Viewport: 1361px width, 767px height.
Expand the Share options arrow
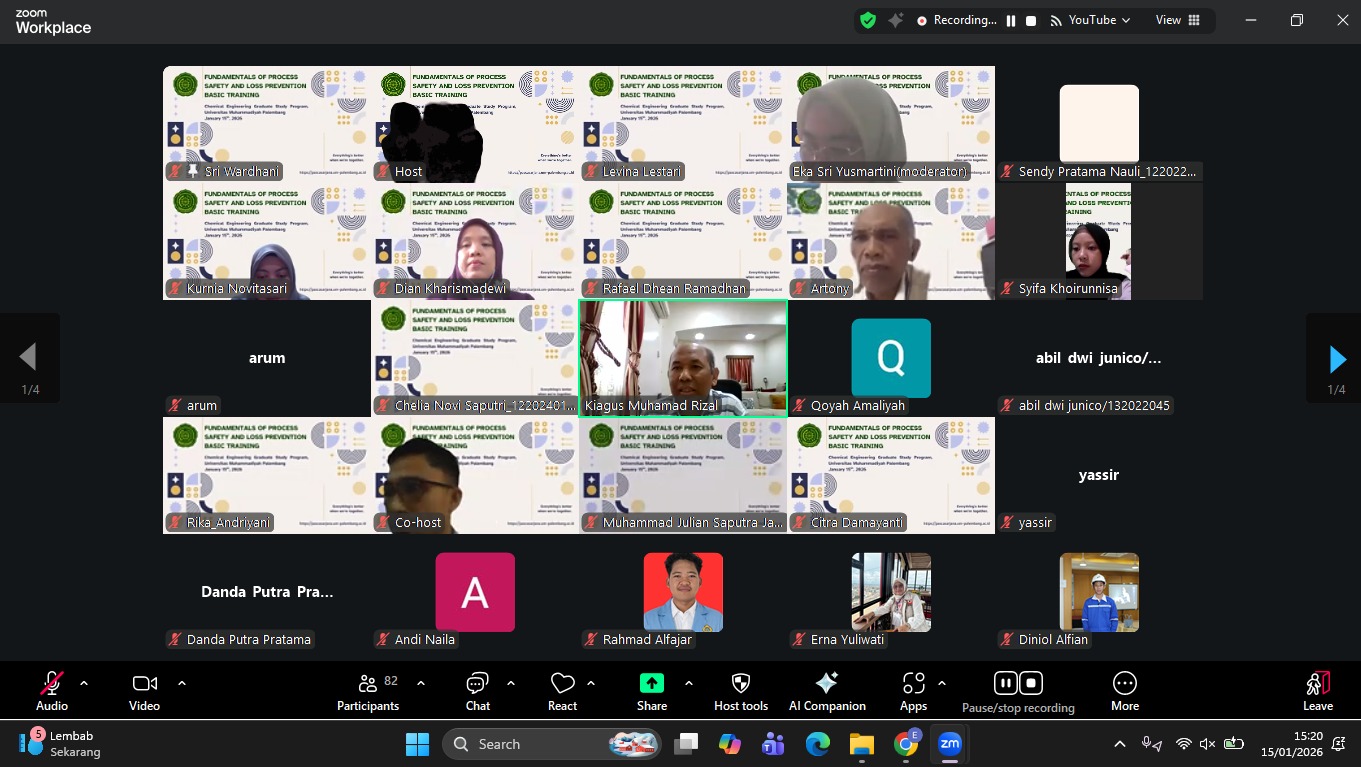(x=688, y=683)
